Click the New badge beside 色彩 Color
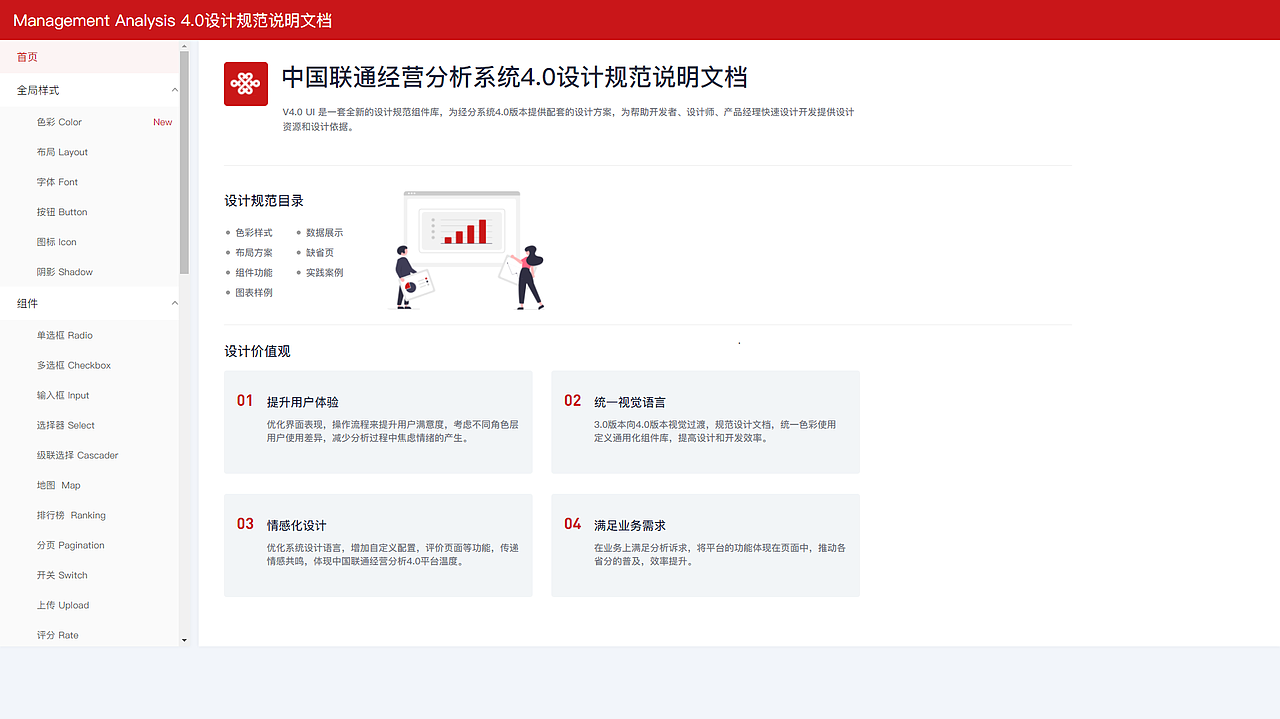Image resolution: width=1280 pixels, height=719 pixels. 162,122
